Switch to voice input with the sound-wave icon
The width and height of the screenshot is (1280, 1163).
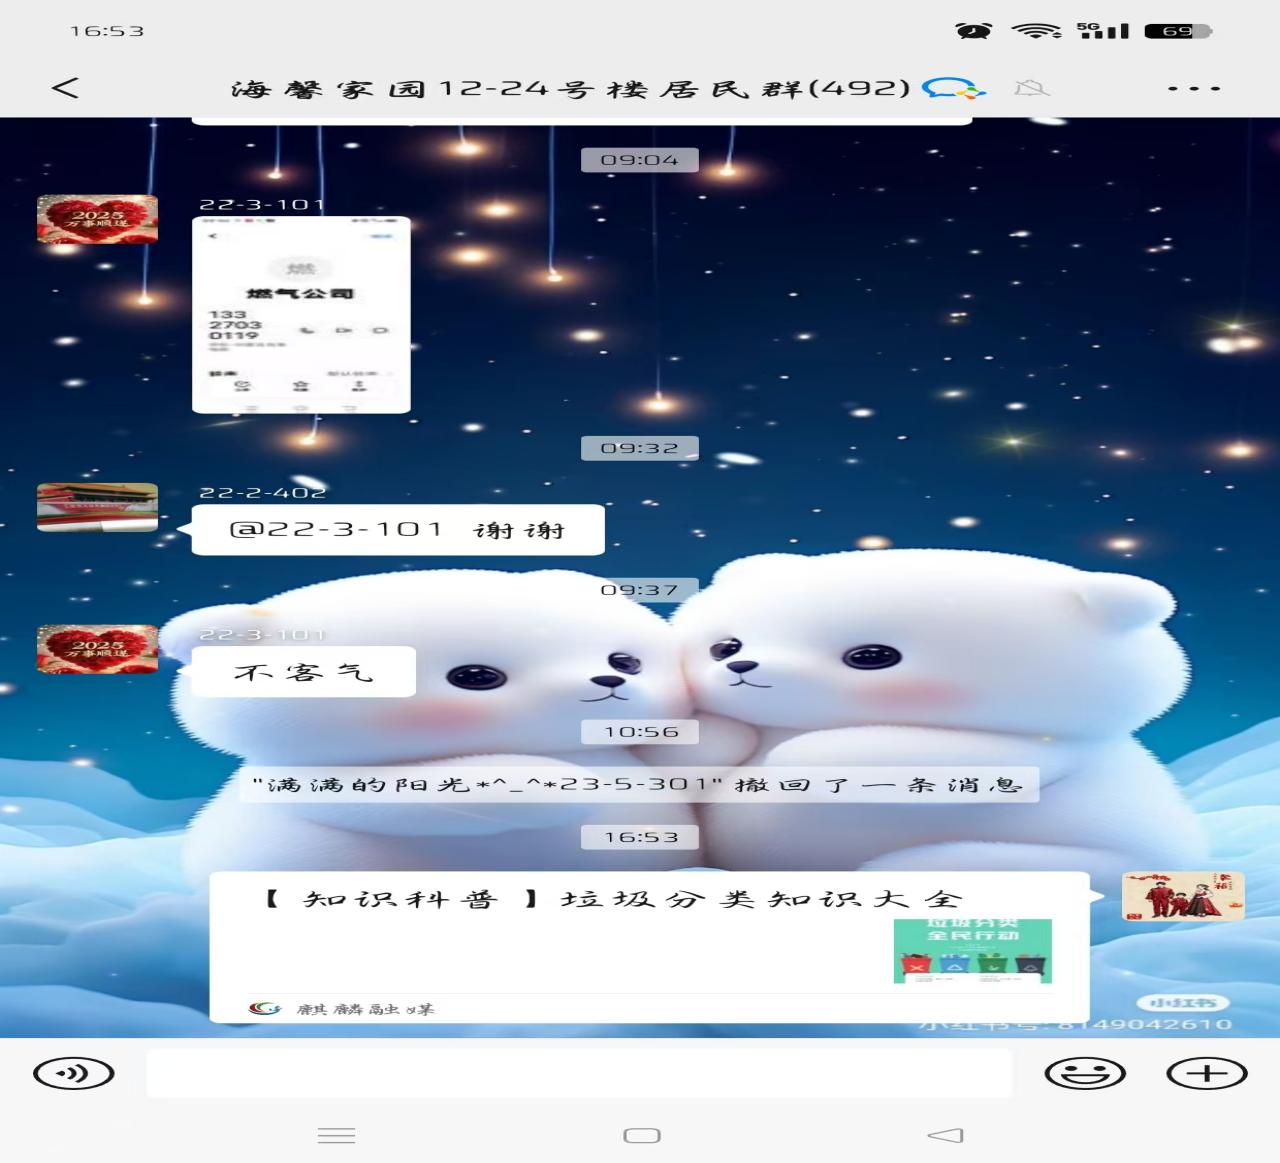74,1074
